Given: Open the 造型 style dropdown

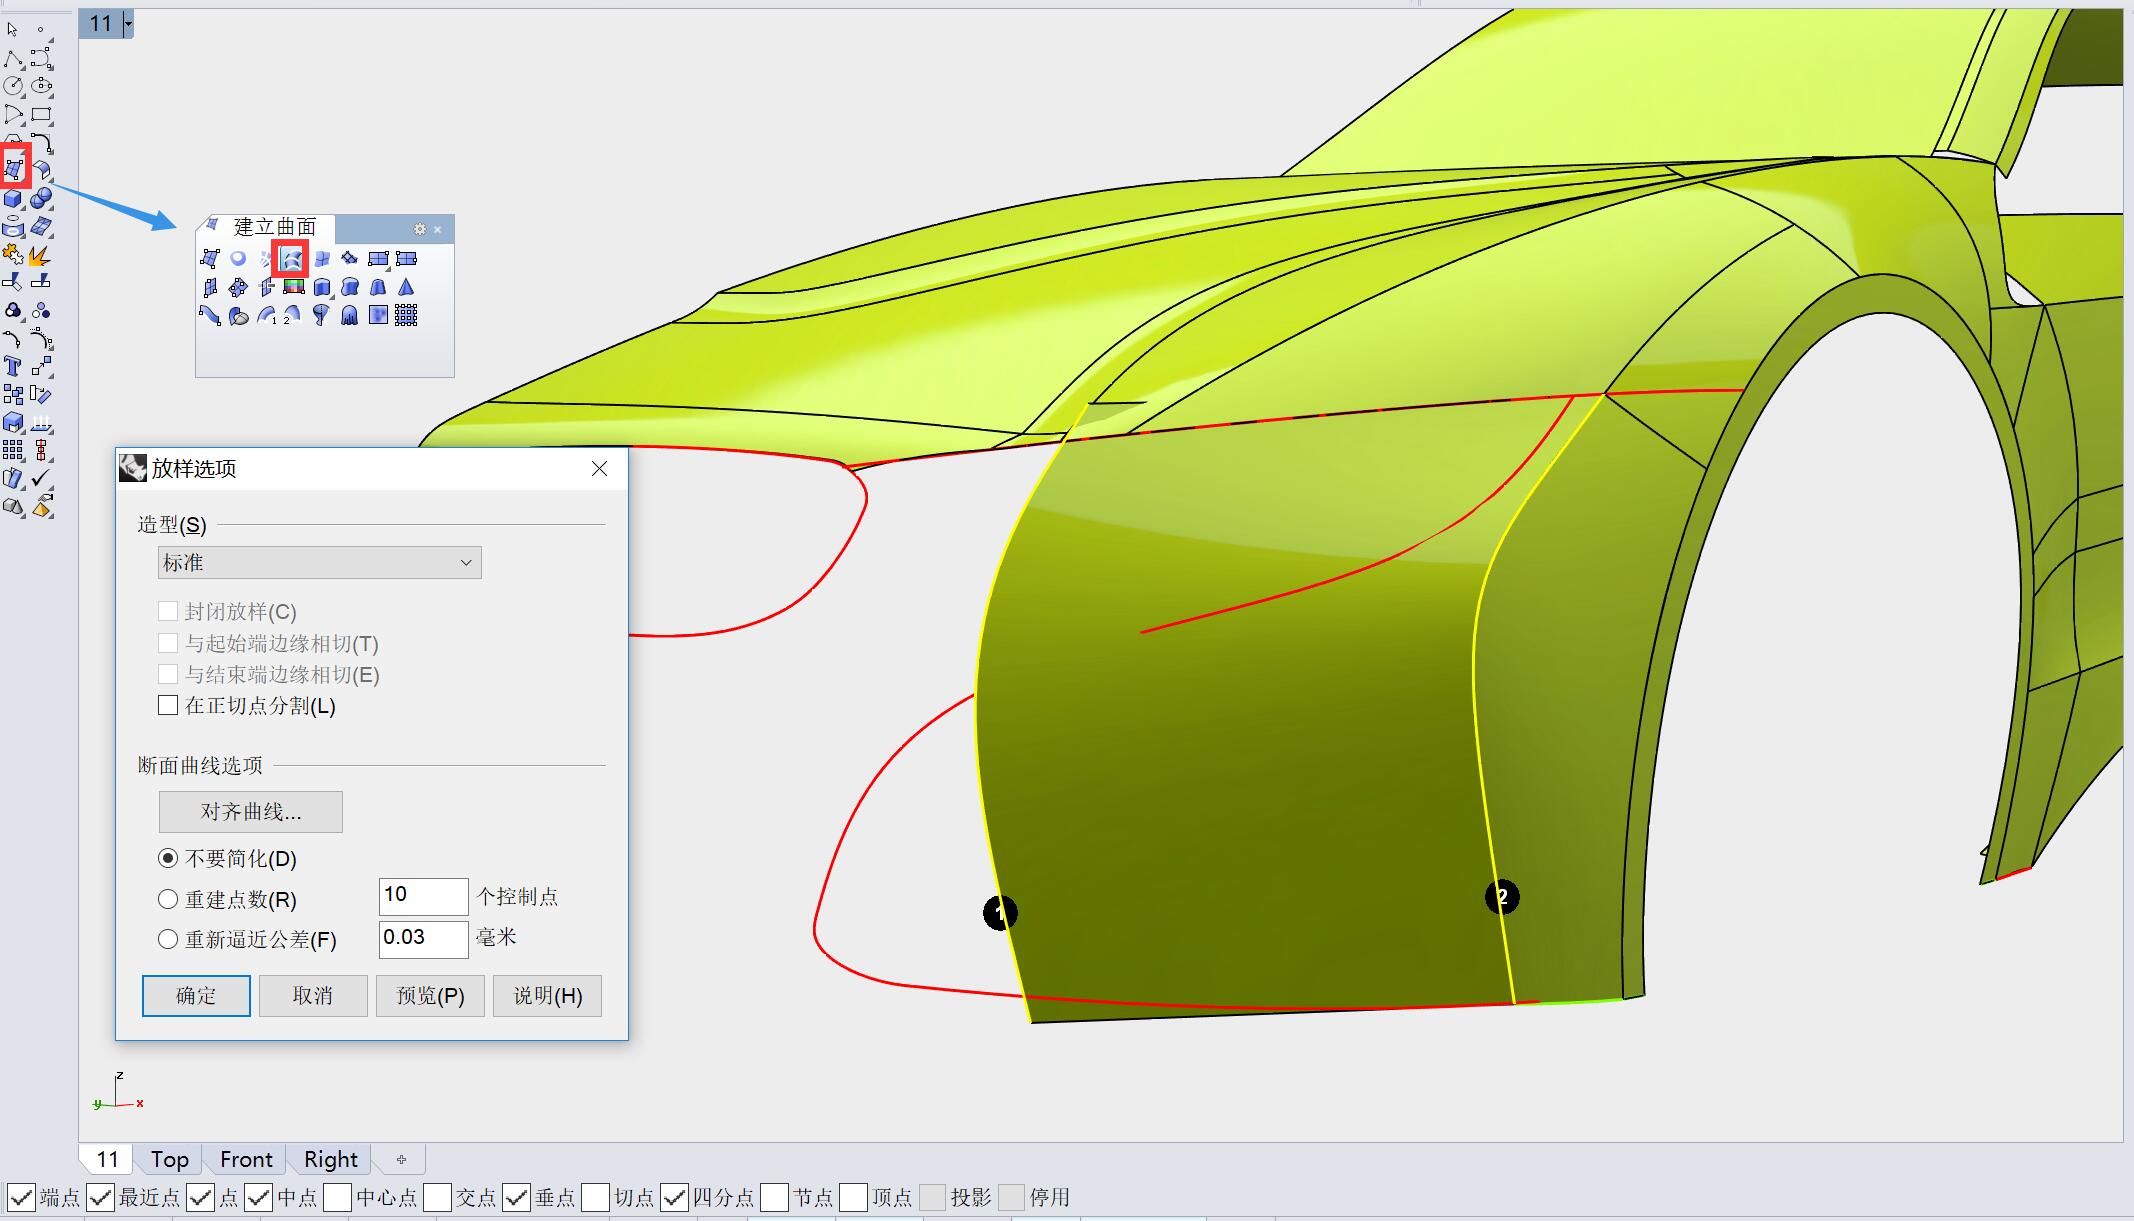Looking at the screenshot, I should (x=319, y=562).
